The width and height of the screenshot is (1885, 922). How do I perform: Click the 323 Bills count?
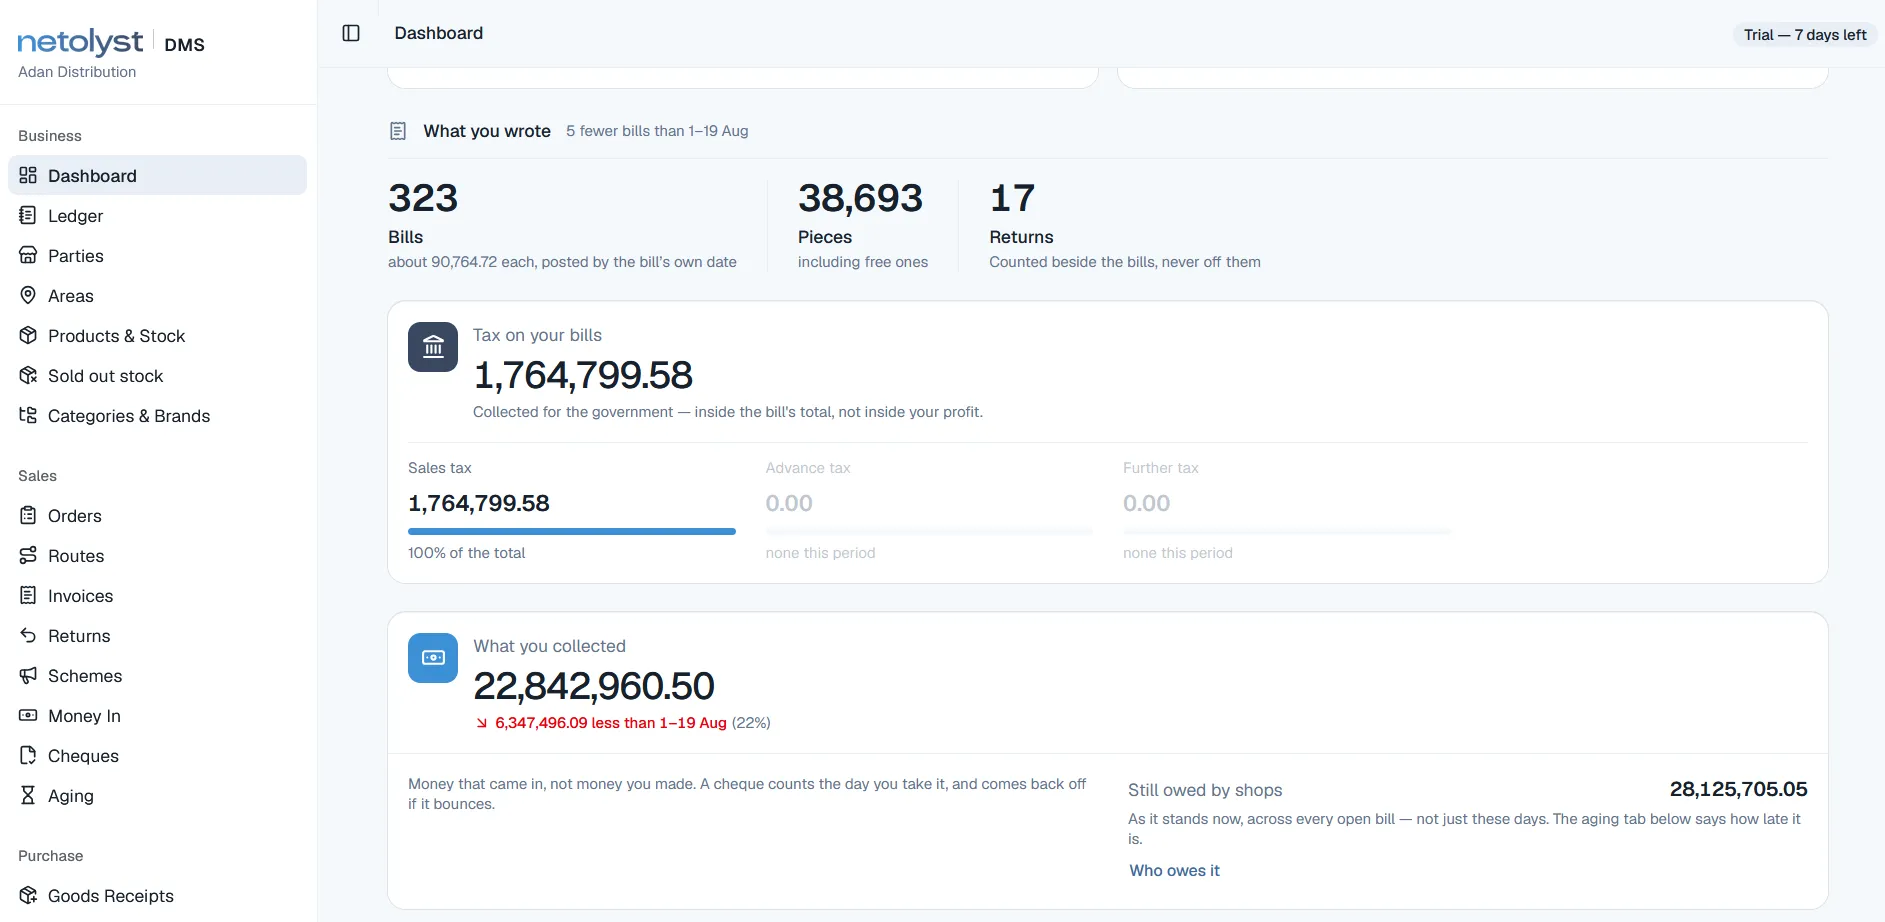423,198
